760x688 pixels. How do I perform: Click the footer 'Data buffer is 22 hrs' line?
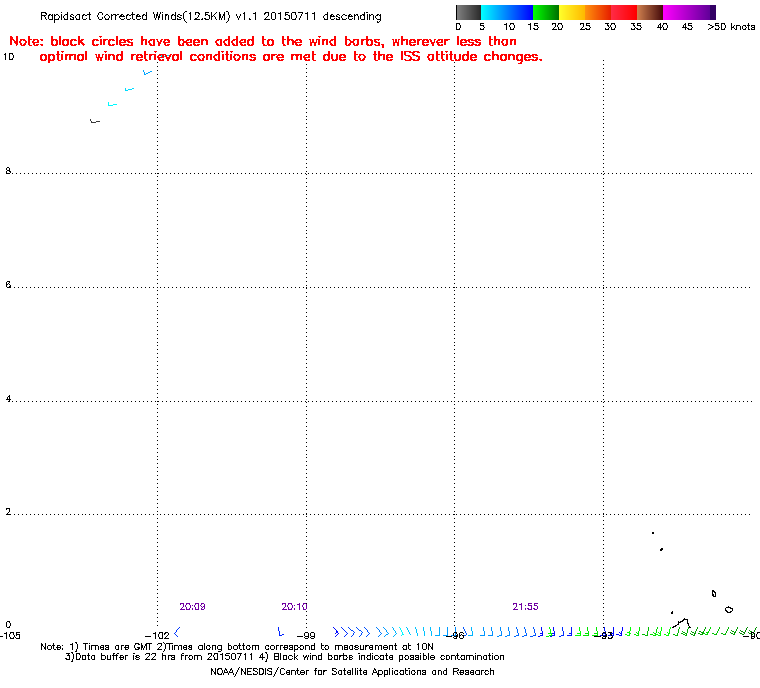(285, 657)
